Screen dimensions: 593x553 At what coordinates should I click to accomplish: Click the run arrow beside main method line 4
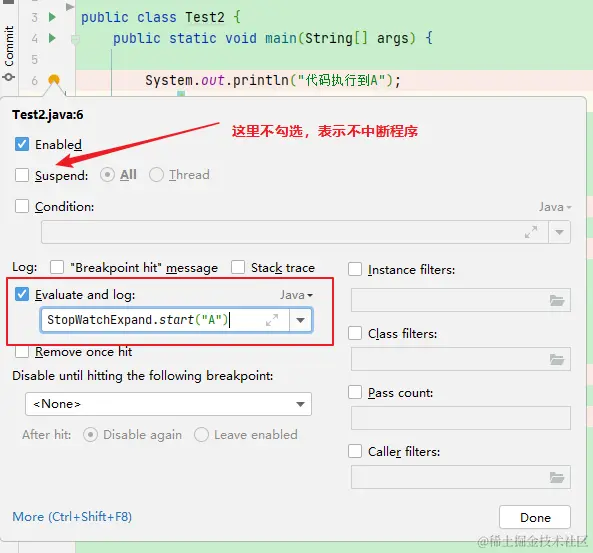(52, 38)
